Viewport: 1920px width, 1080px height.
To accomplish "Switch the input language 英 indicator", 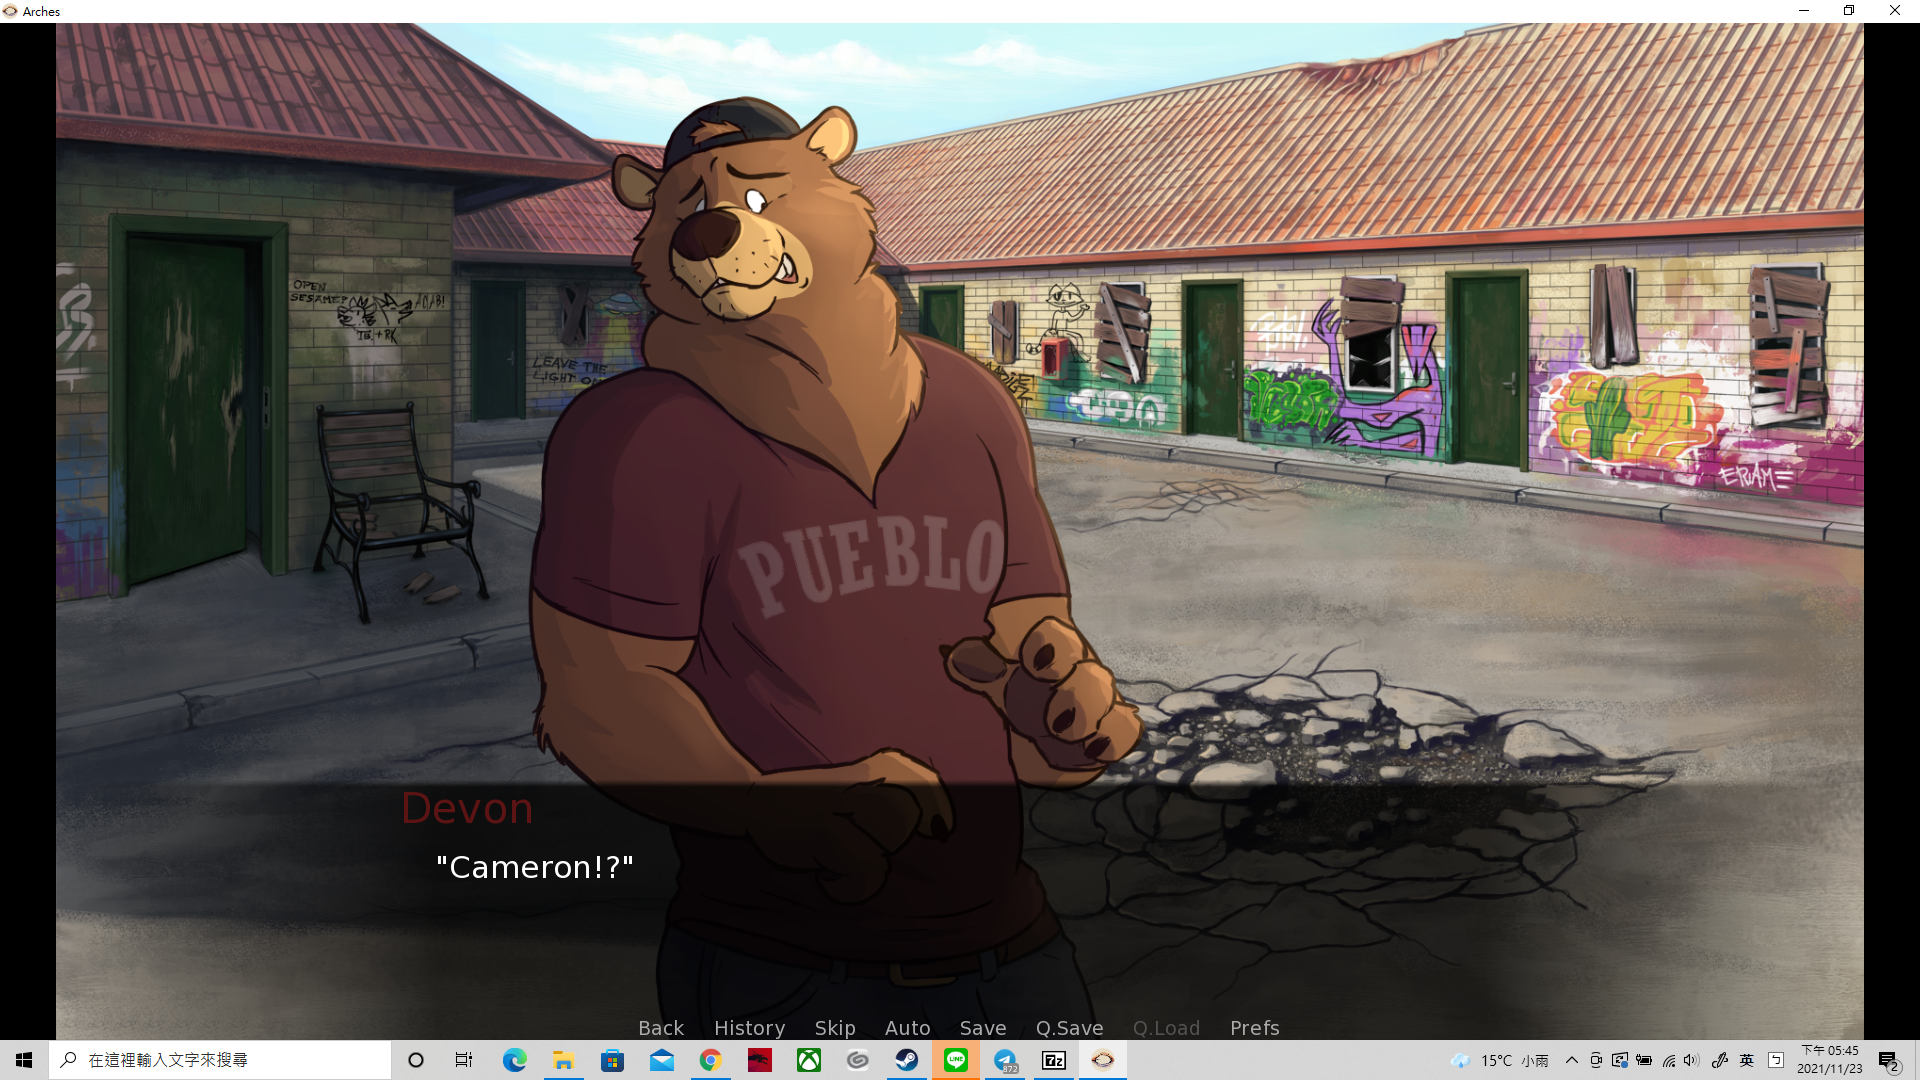I will [x=1747, y=1060].
